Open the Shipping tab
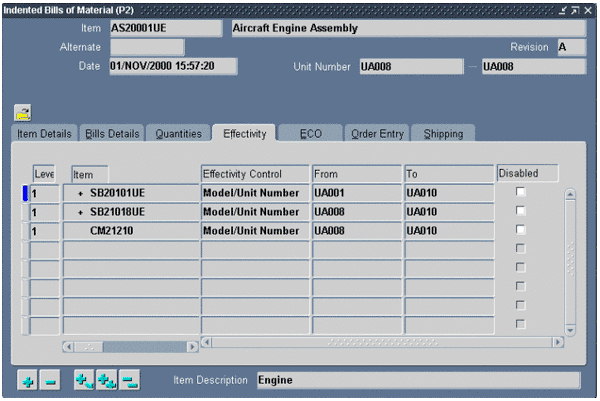Screen dimensions: 600x401 [x=443, y=134]
